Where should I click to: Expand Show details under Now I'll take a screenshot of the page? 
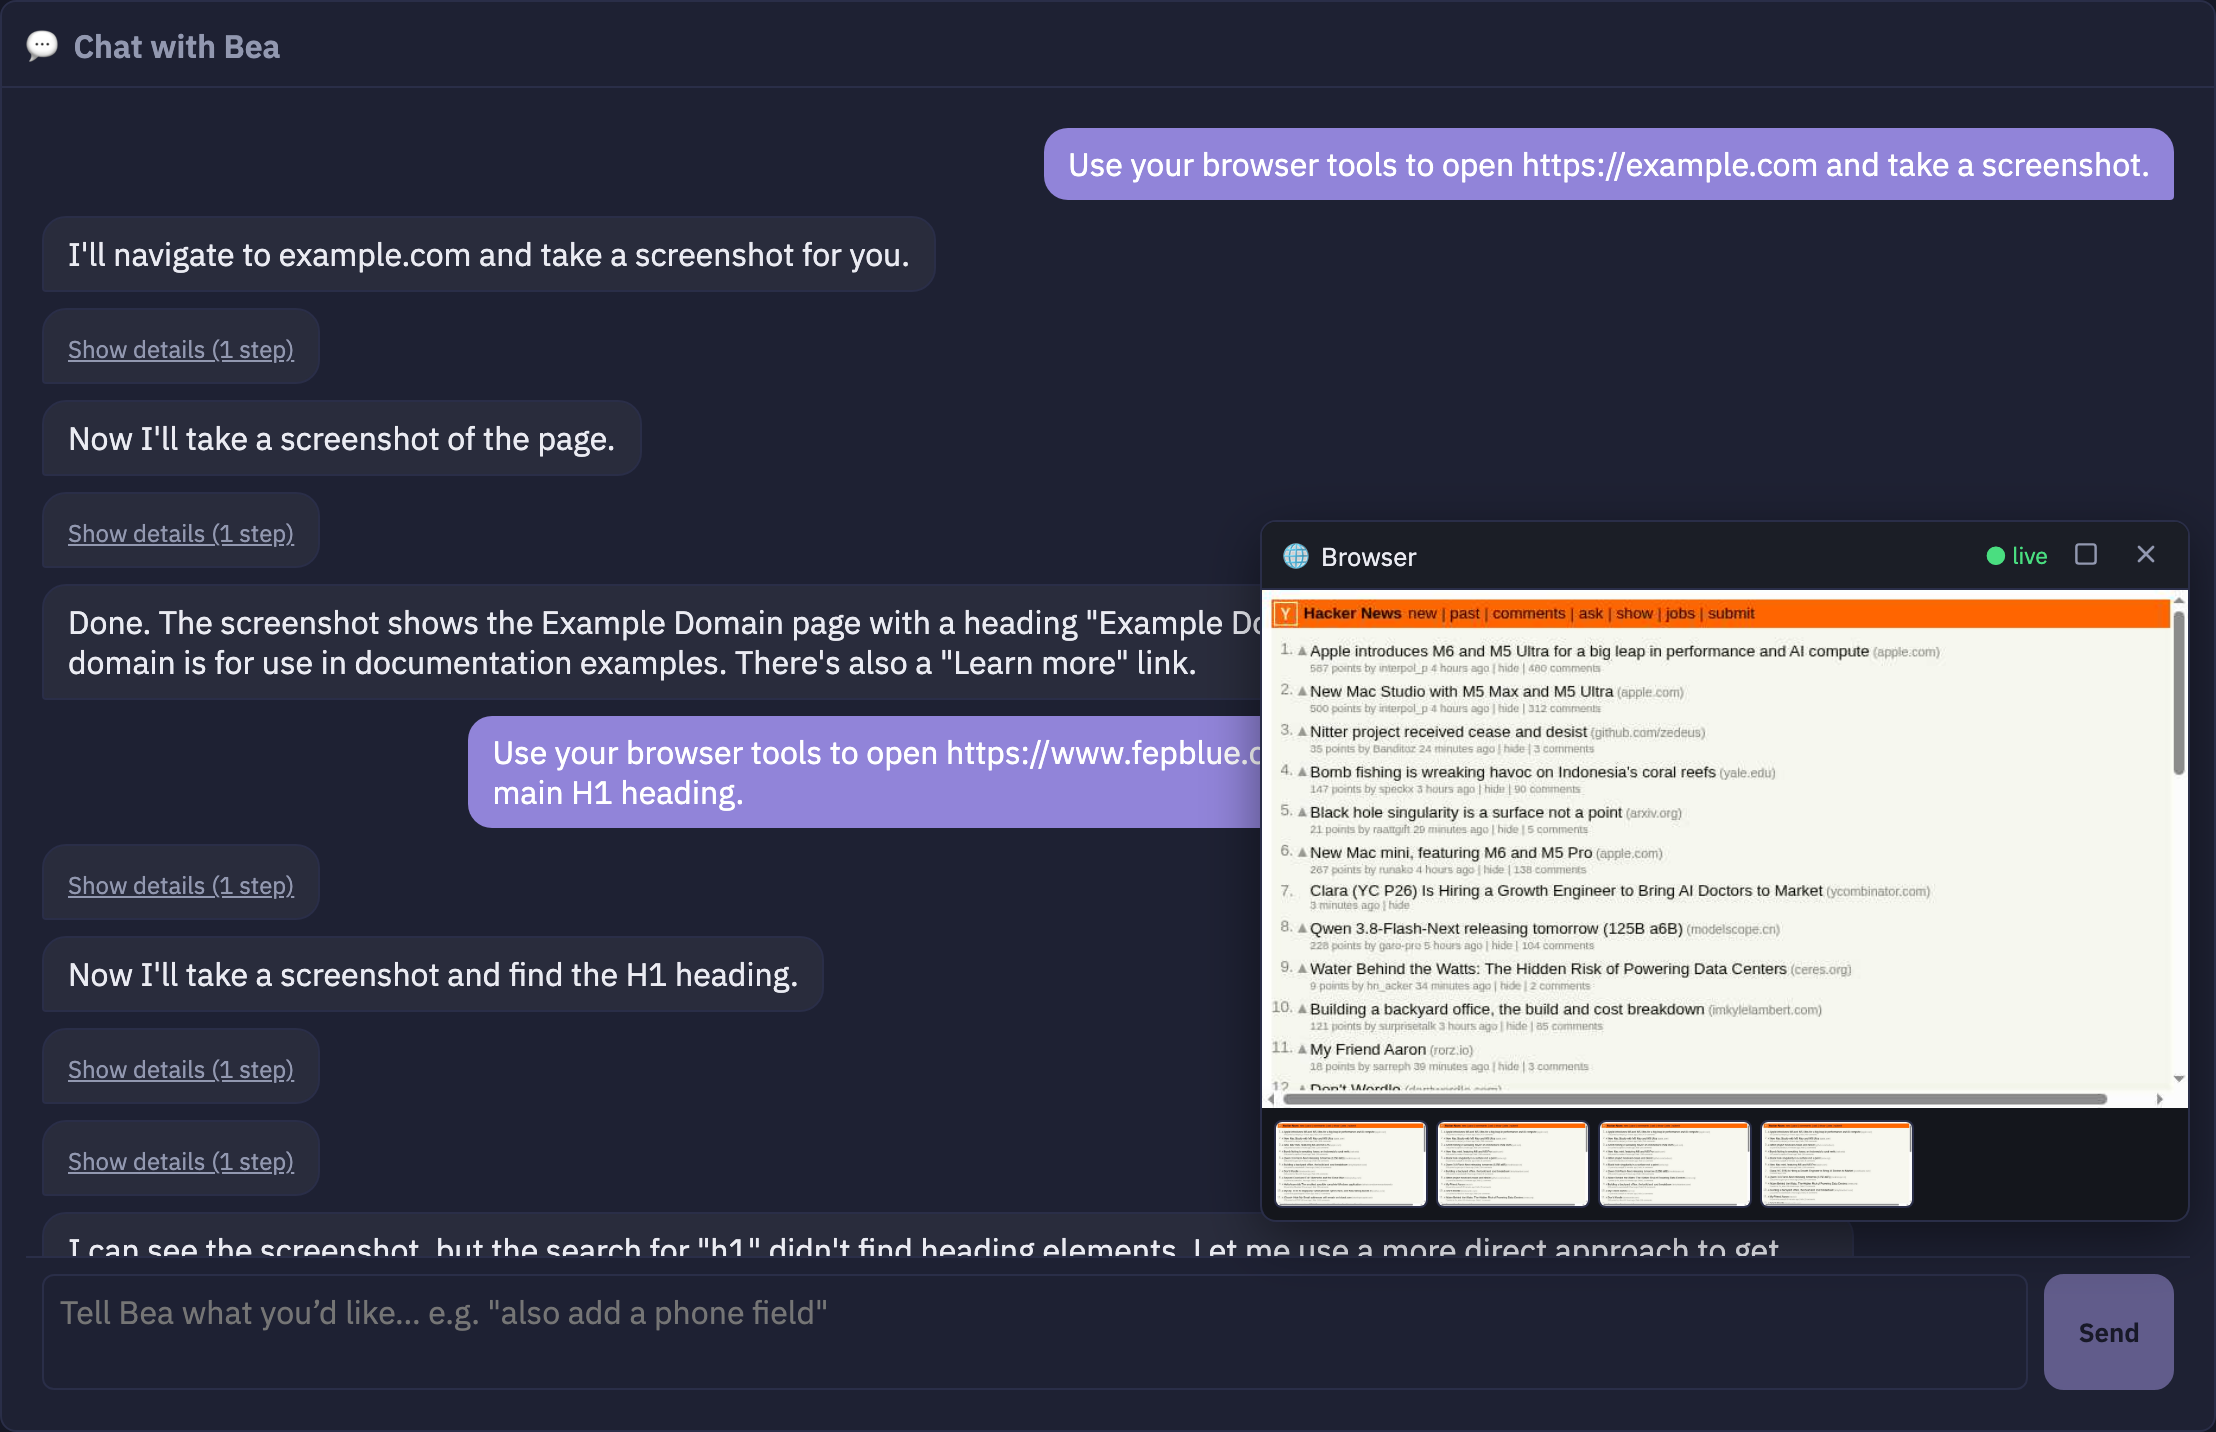coord(181,534)
